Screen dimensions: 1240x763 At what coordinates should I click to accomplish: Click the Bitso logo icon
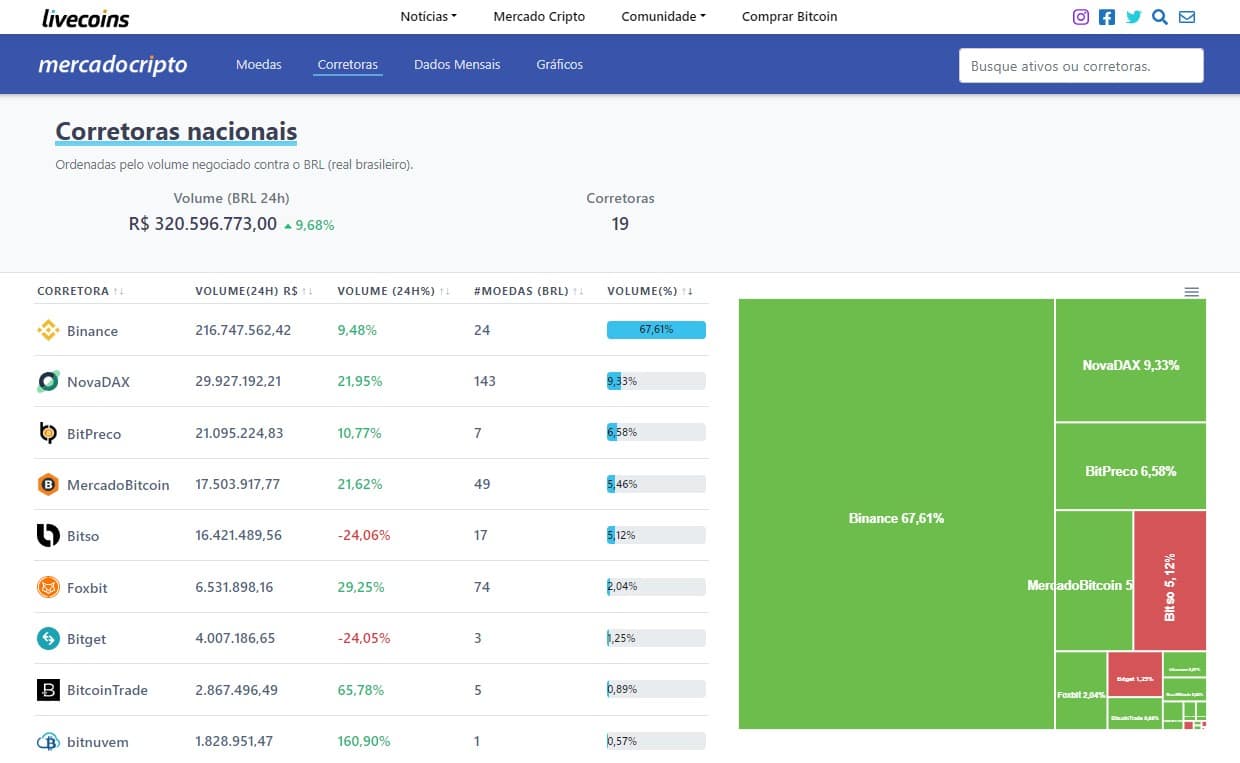pos(48,536)
